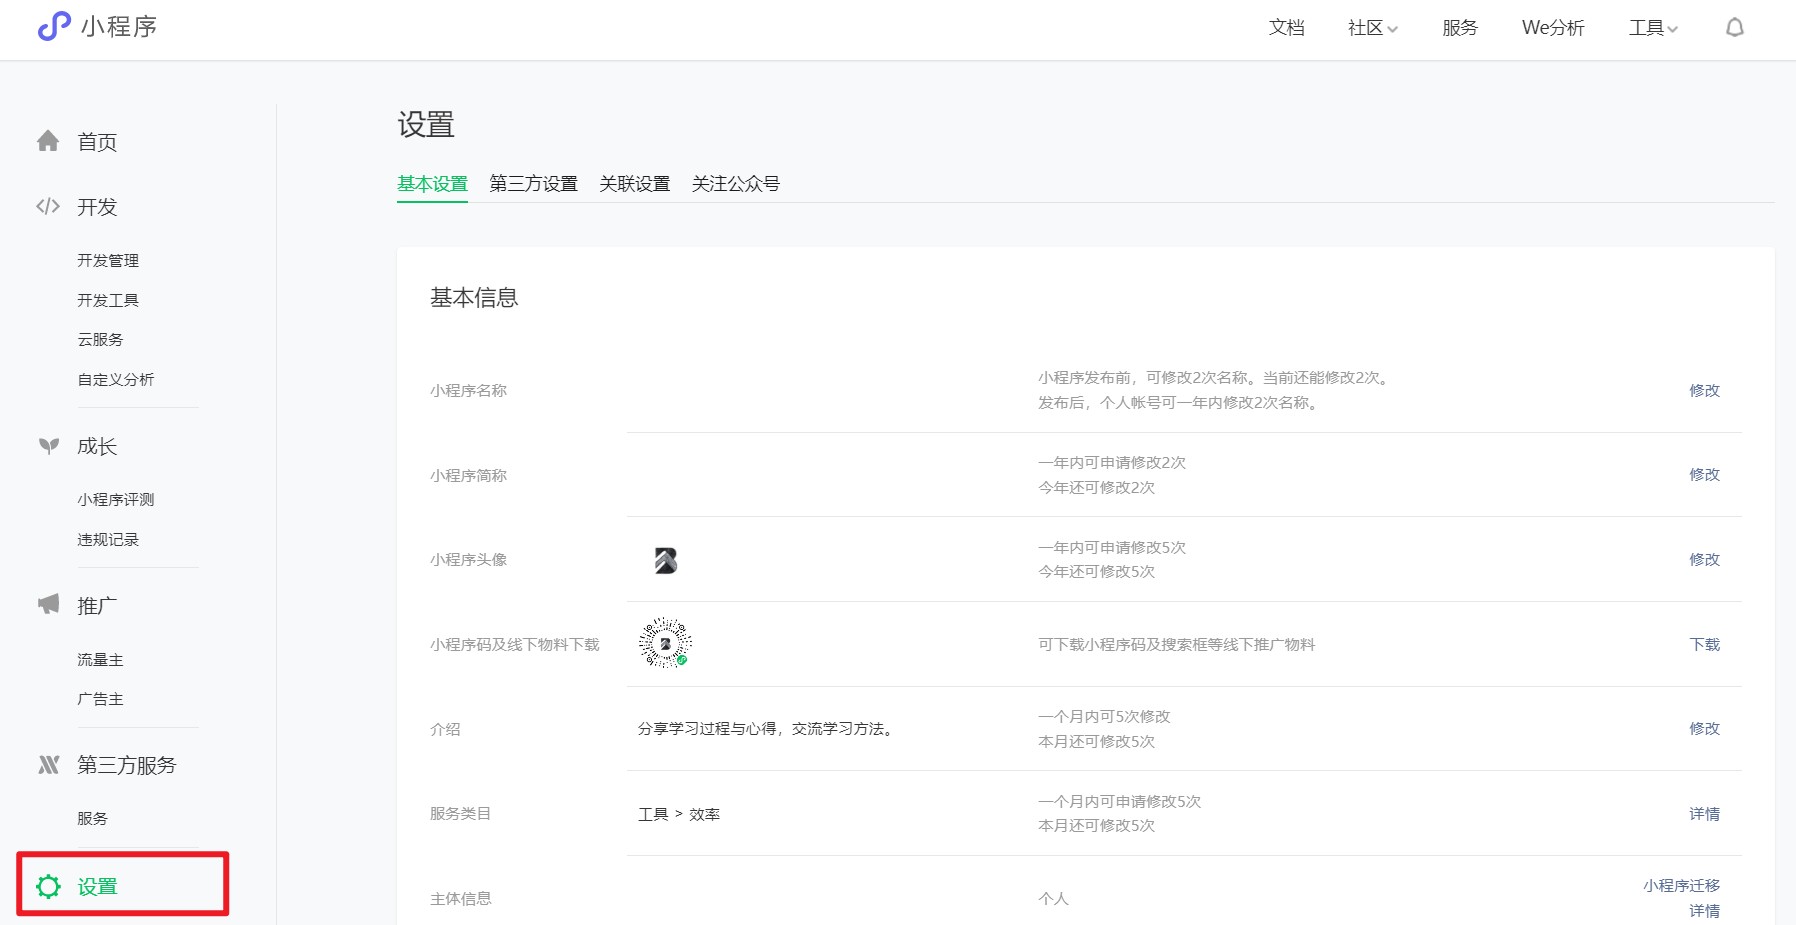
Task: Open 广告主 in the sidebar
Action: point(100,699)
